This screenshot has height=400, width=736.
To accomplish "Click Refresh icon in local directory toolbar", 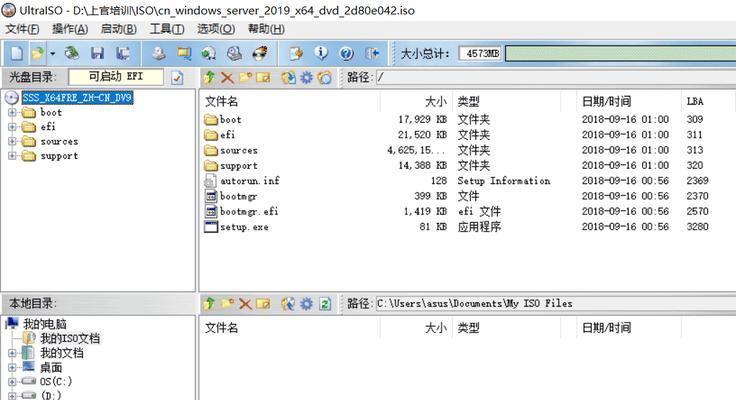I will (325, 303).
